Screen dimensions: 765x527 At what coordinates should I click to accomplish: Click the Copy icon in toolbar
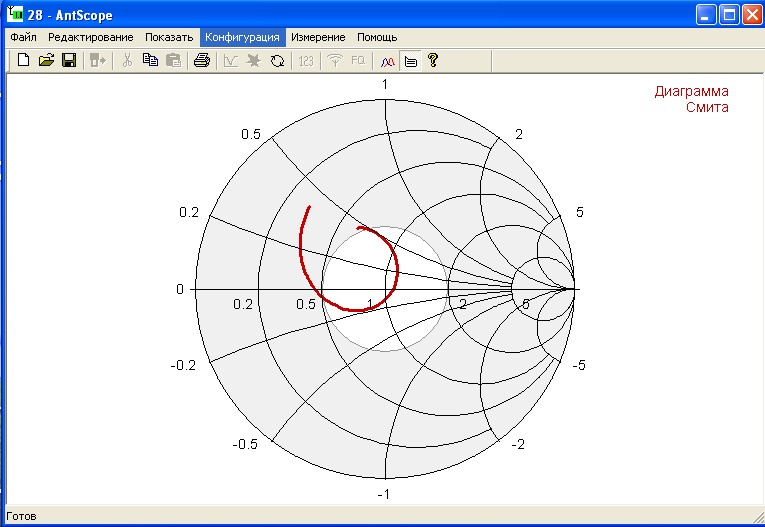(x=150, y=61)
